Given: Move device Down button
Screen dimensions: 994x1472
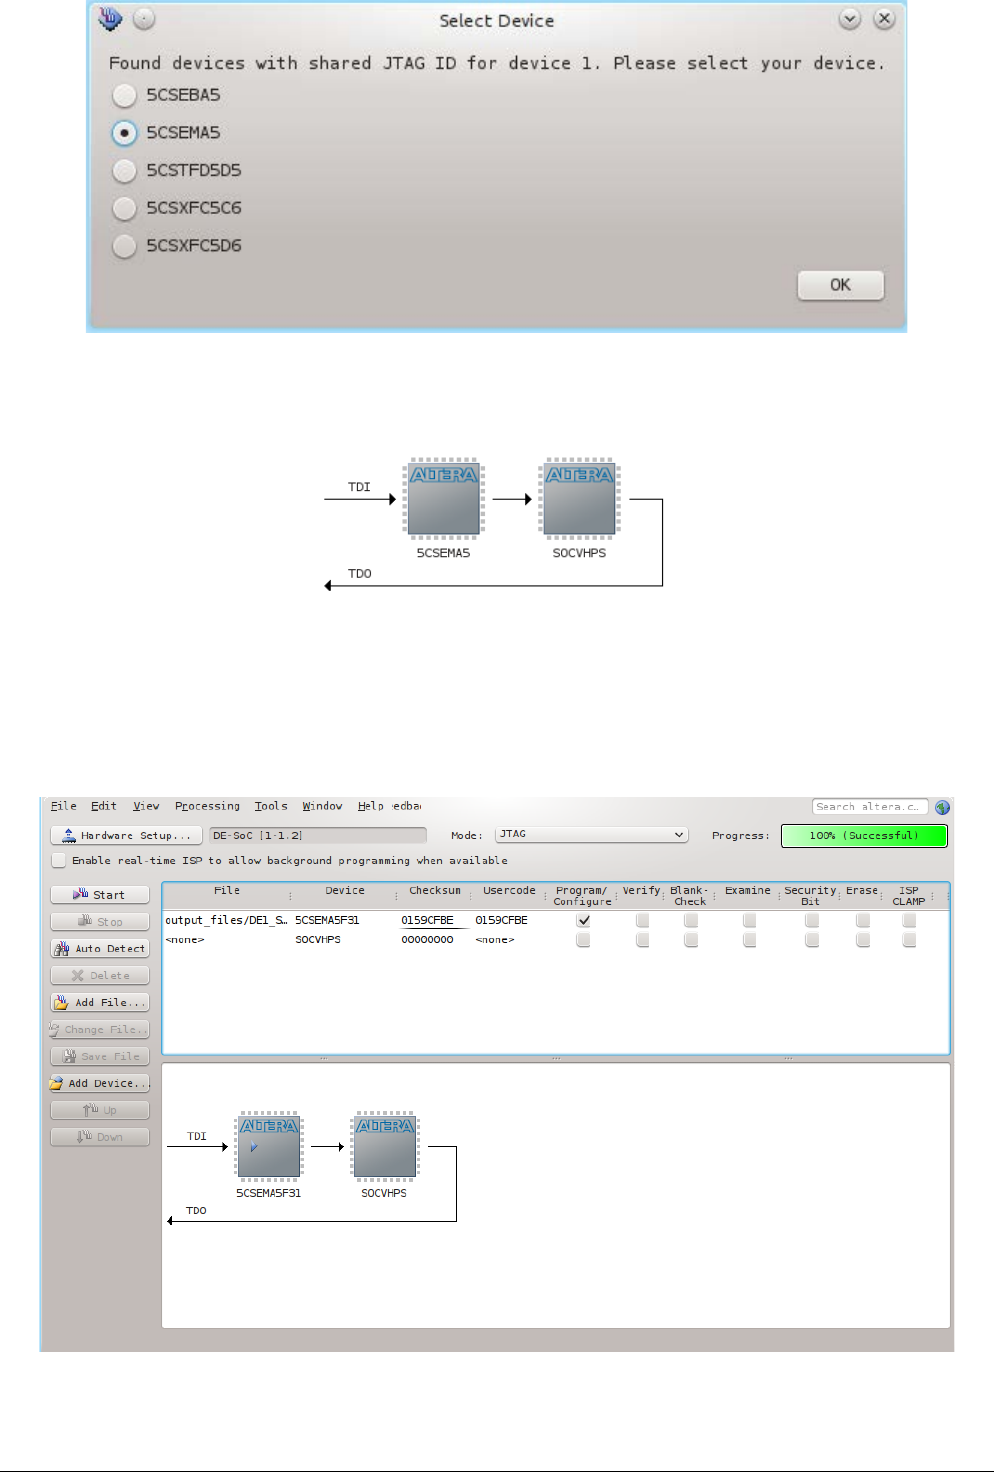Looking at the screenshot, I should tap(100, 1137).
